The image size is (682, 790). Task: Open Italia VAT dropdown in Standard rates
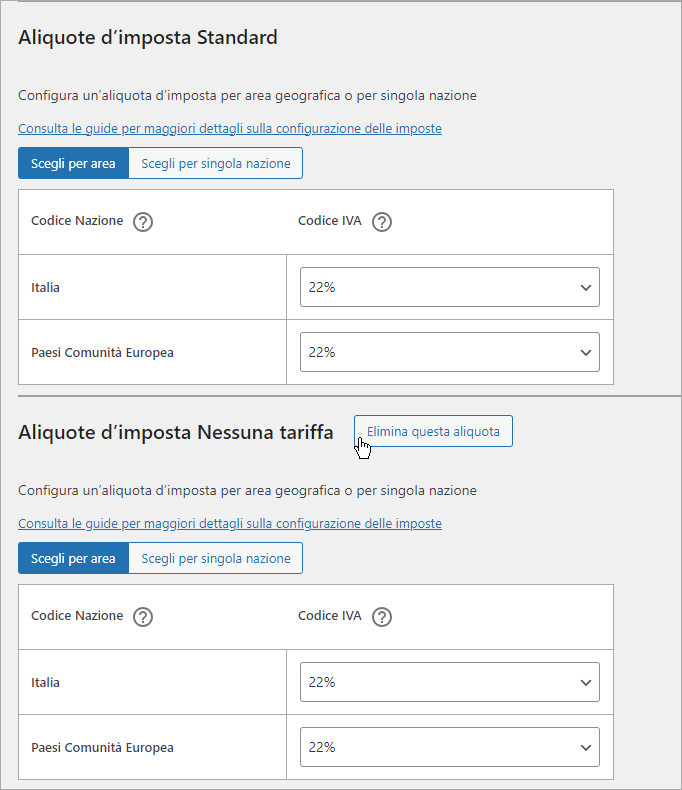tap(449, 287)
